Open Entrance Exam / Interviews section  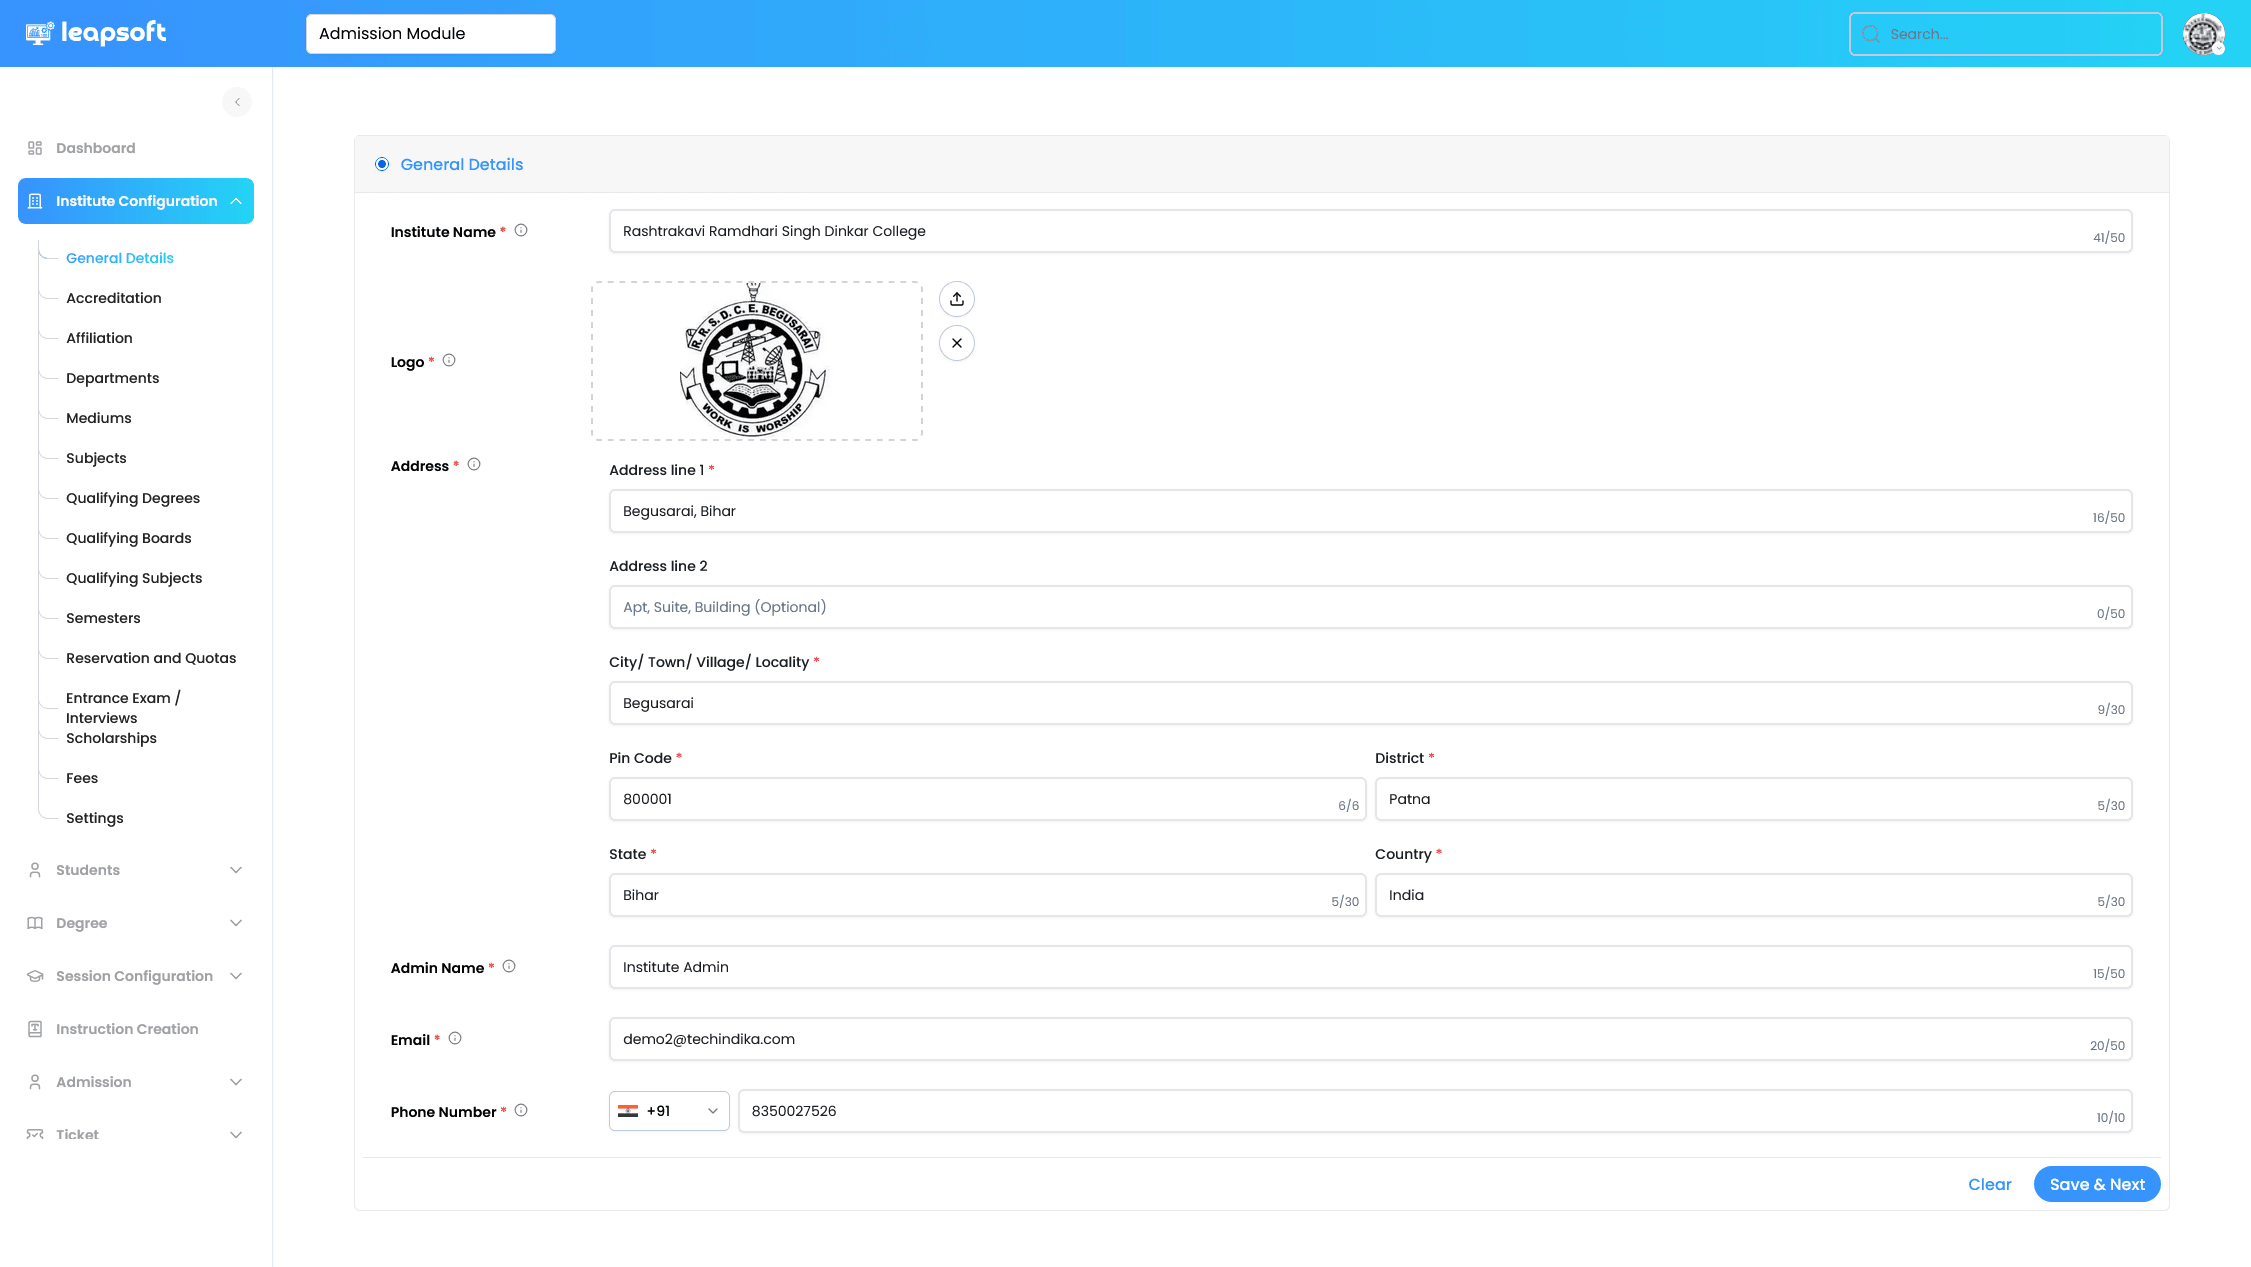[123, 708]
